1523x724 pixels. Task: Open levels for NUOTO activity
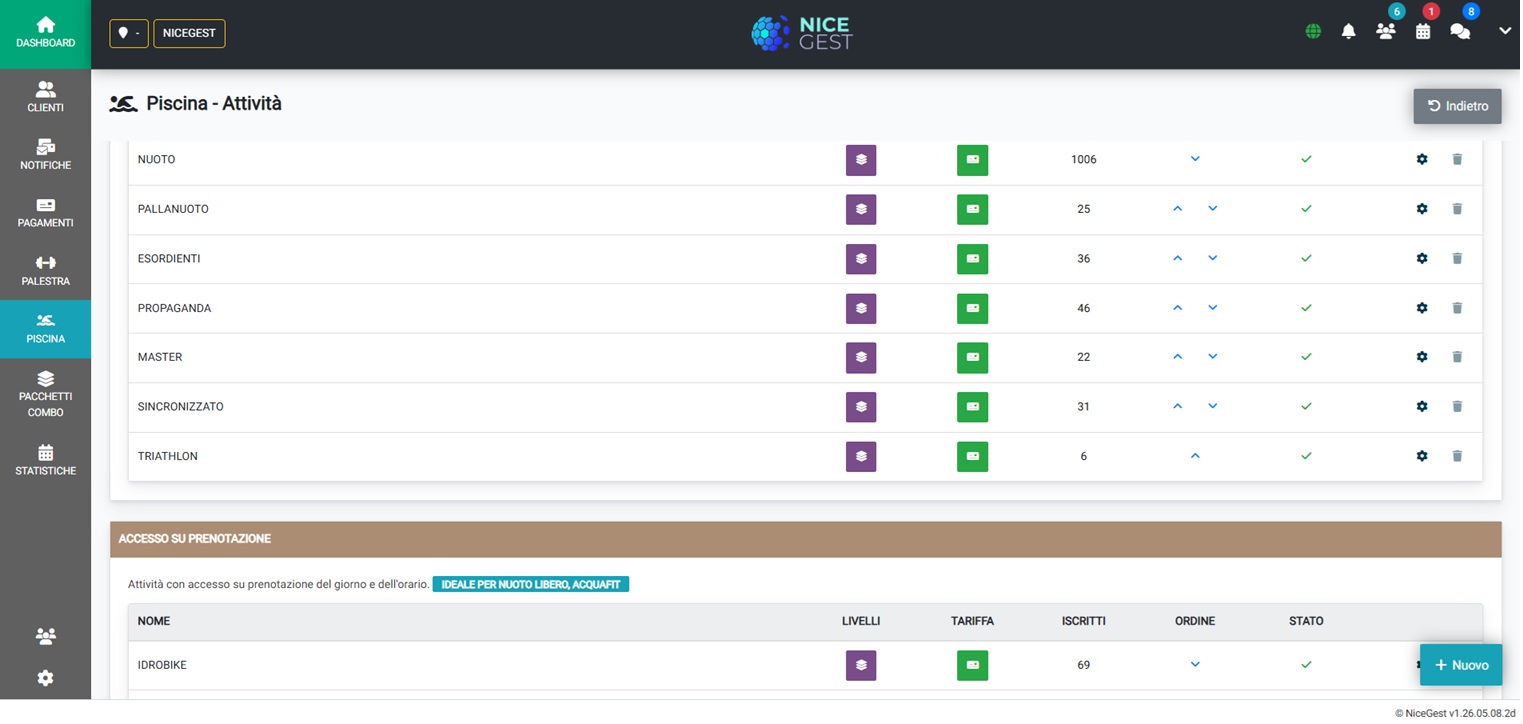point(860,160)
